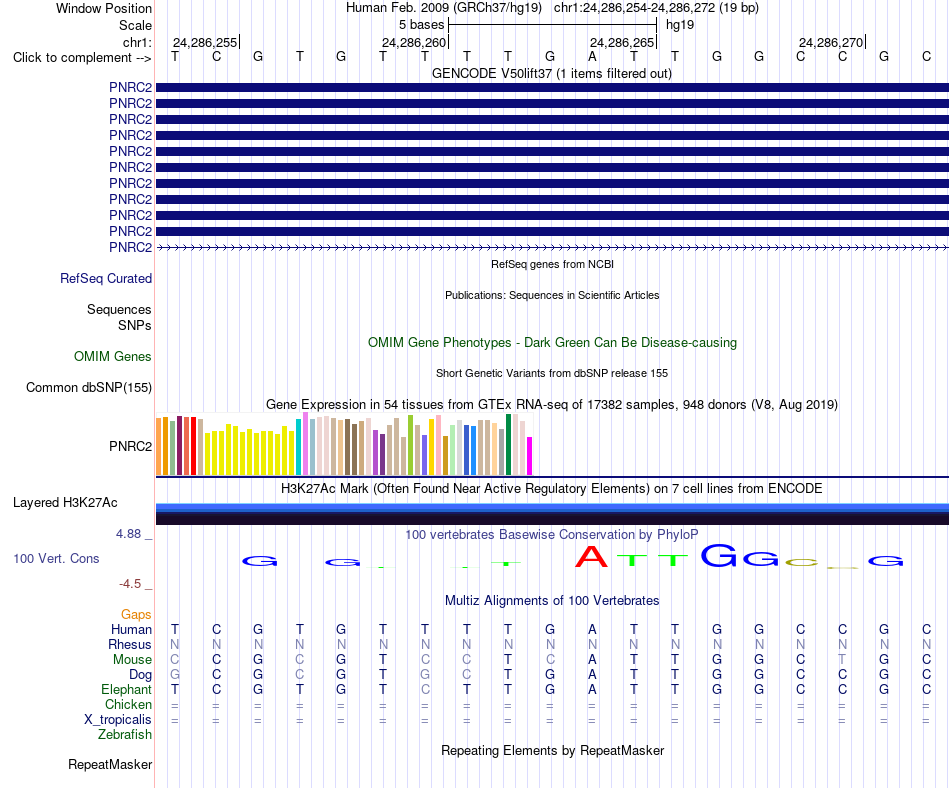
Task: Click the 'Click to complement -->' label
Action: pyautogui.click(x=82, y=58)
